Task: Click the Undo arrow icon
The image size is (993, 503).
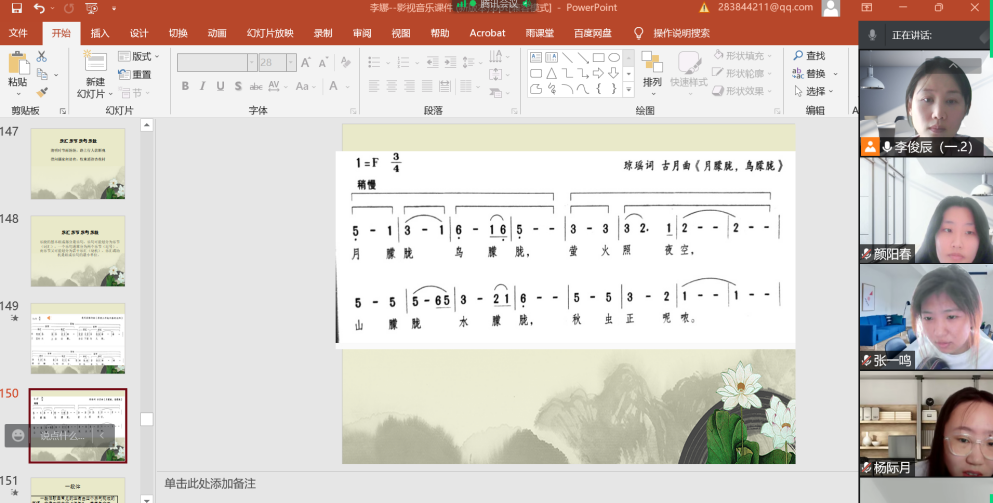Action: coord(39,8)
